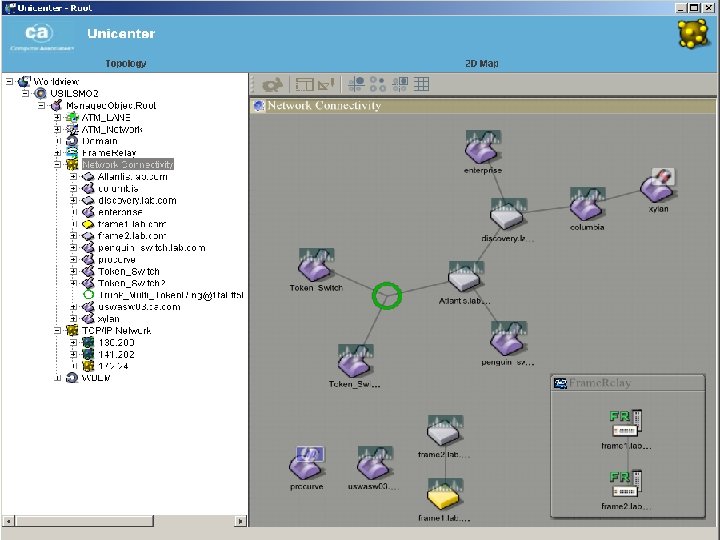The height and width of the screenshot is (540, 720).
Task: Select Token_Switch2 in the tree
Action: pyautogui.click(x=131, y=283)
